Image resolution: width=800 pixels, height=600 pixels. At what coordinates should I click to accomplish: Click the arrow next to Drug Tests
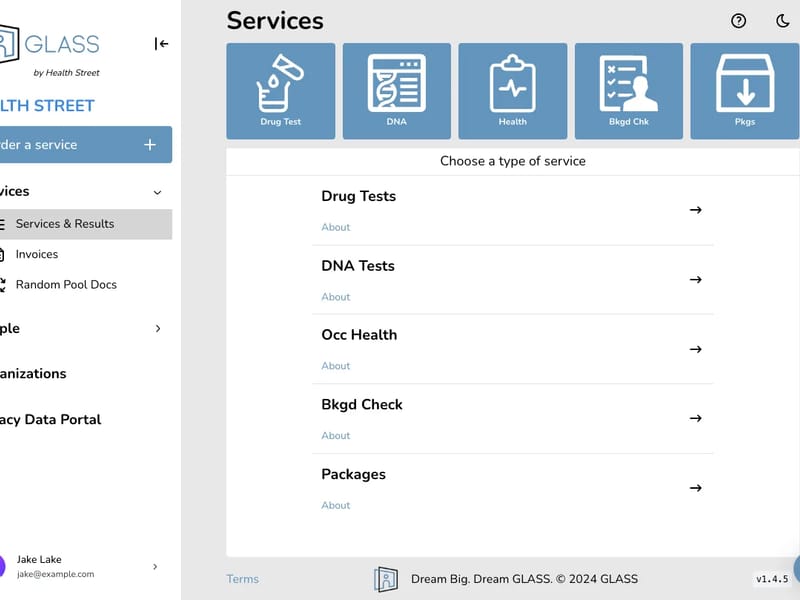[695, 210]
